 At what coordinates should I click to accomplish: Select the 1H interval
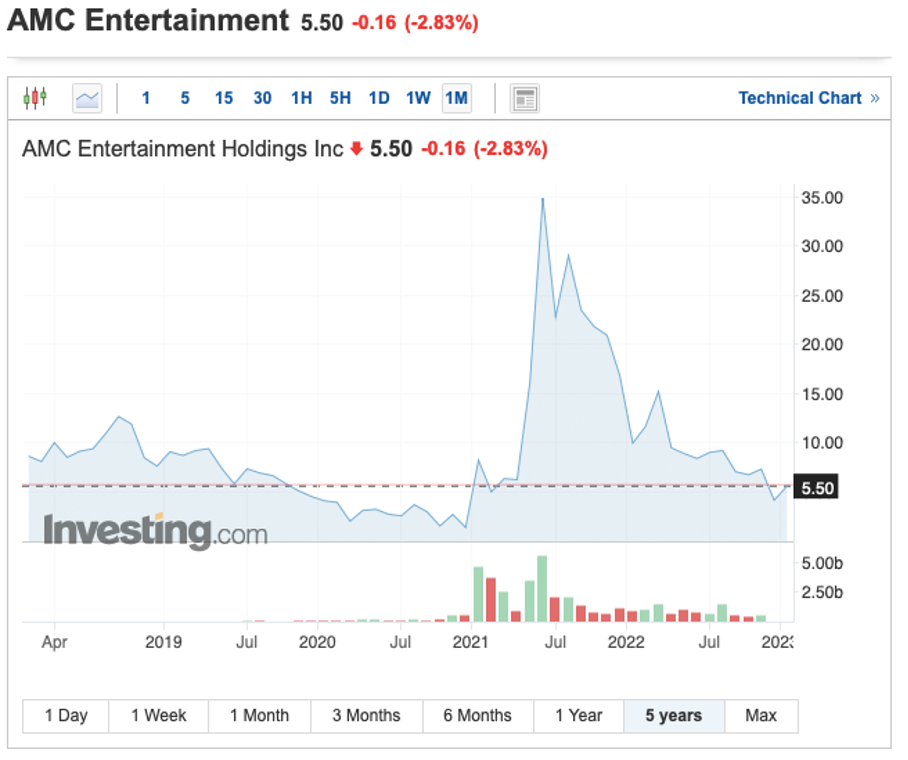[x=301, y=98]
